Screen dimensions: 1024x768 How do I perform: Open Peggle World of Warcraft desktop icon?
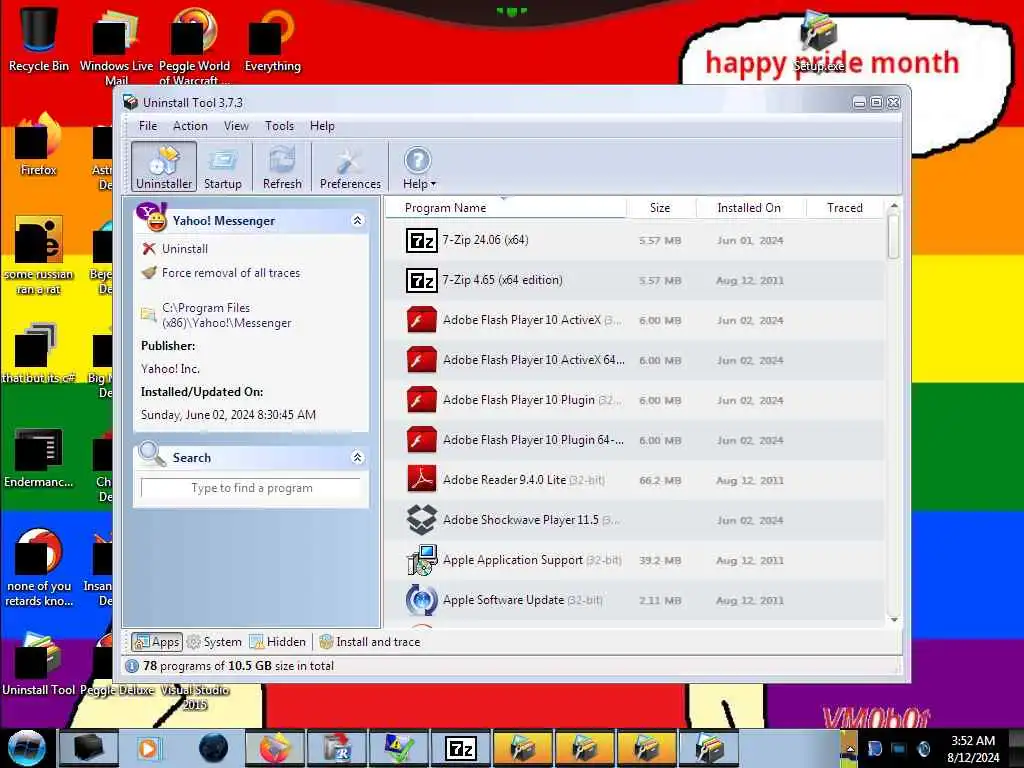[195, 46]
